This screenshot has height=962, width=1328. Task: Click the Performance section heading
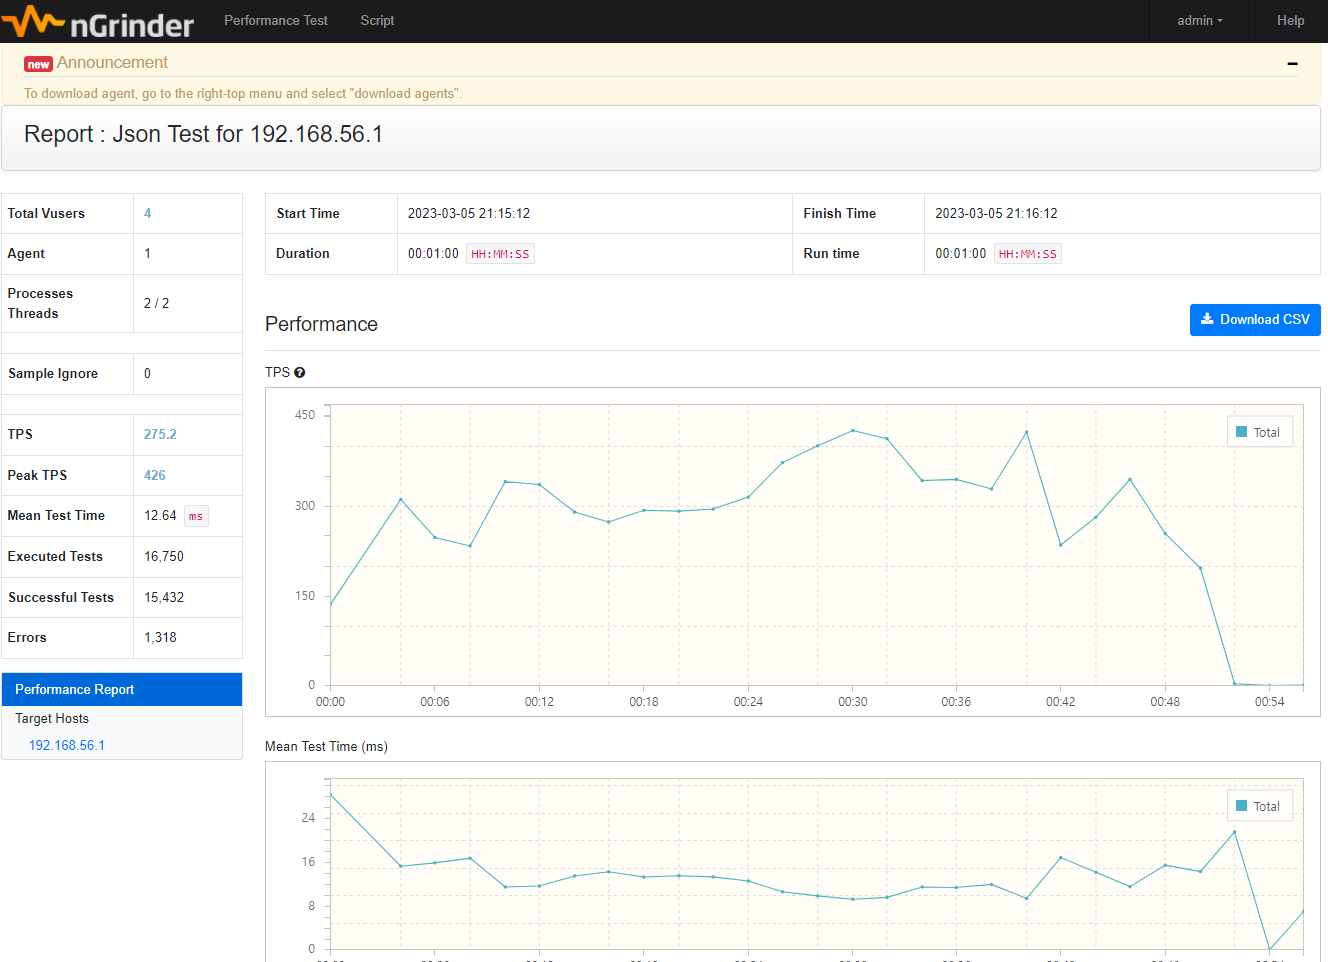click(x=321, y=324)
